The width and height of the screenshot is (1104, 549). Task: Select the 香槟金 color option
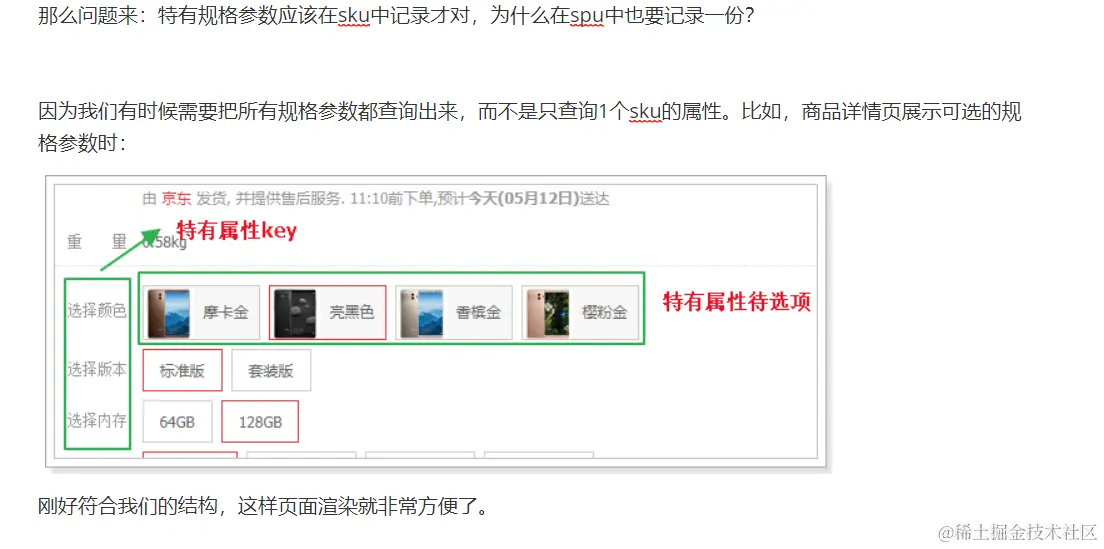coord(454,313)
